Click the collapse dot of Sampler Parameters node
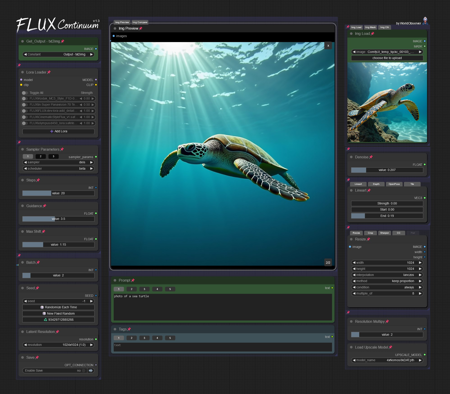 click(x=23, y=150)
